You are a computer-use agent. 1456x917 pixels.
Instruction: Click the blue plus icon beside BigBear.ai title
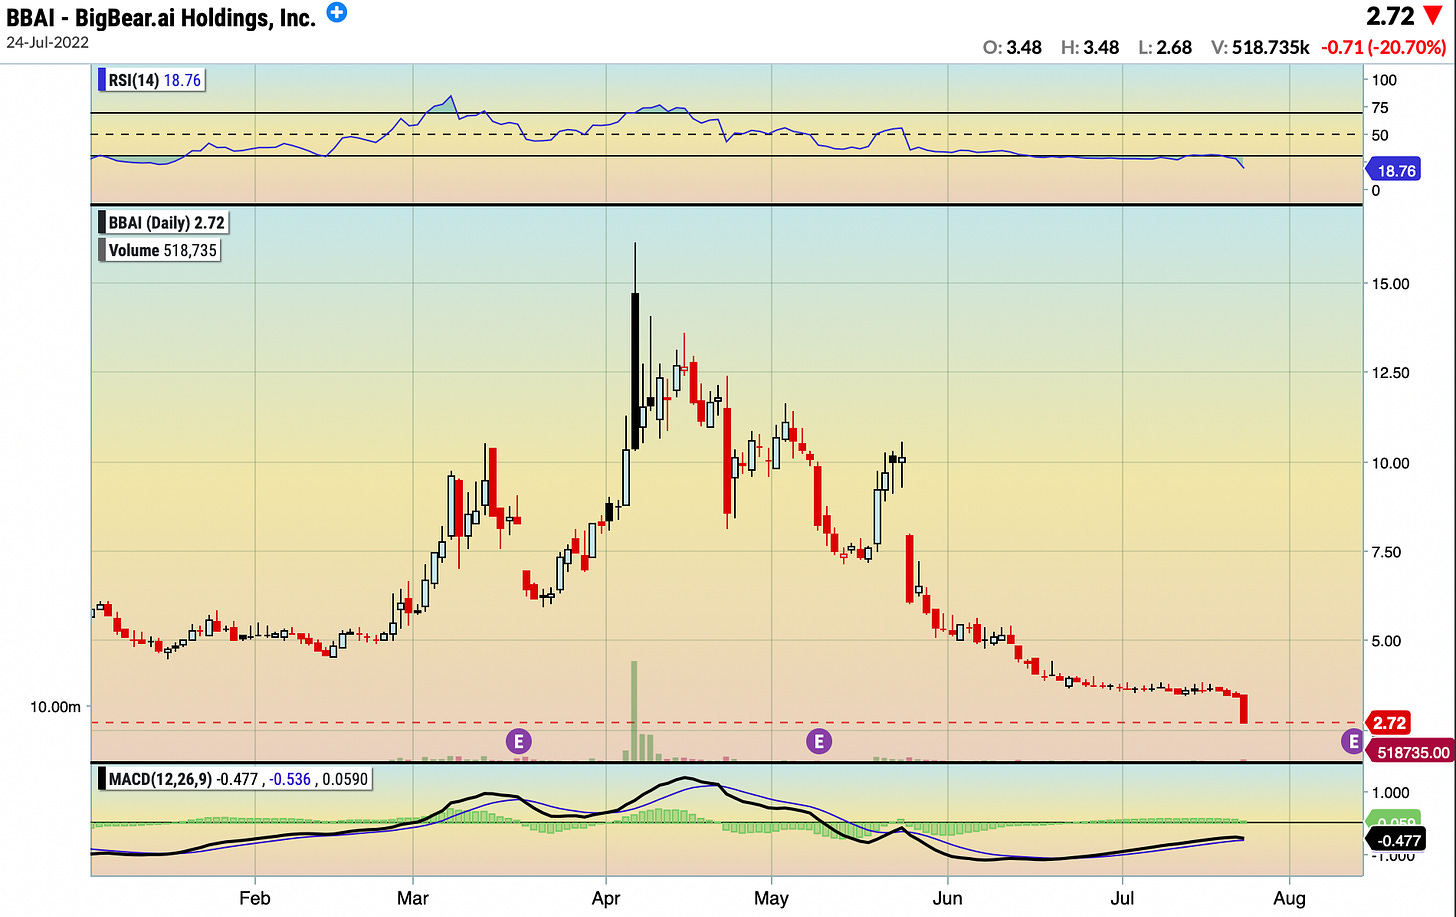tap(338, 13)
